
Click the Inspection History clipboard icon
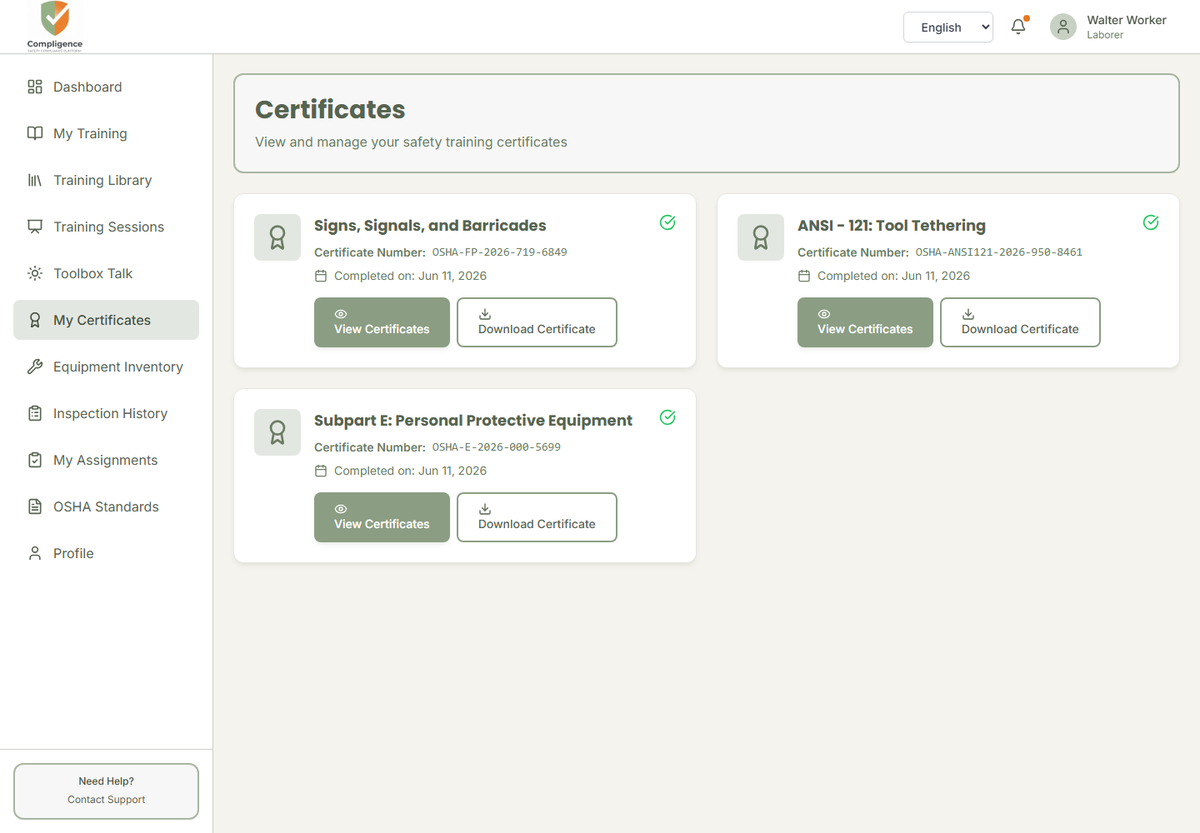(x=35, y=414)
